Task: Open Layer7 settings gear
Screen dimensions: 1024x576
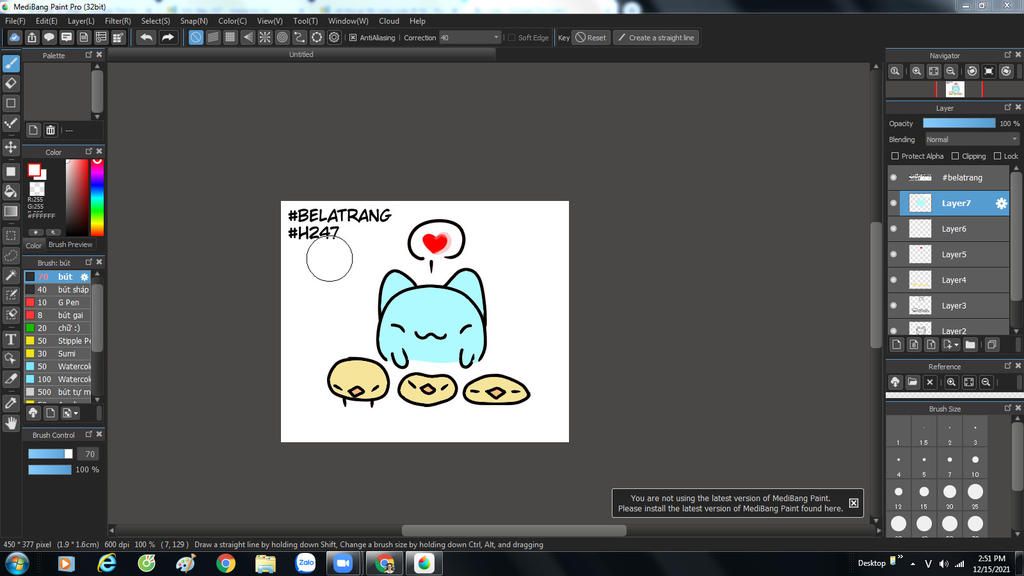Action: [1000, 204]
